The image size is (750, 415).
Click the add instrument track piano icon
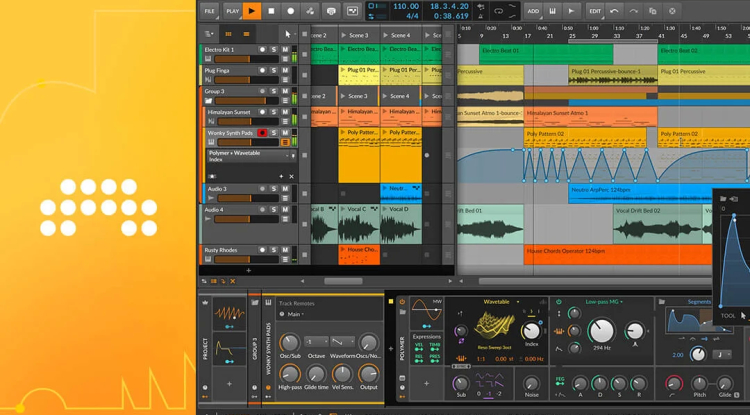tap(552, 11)
